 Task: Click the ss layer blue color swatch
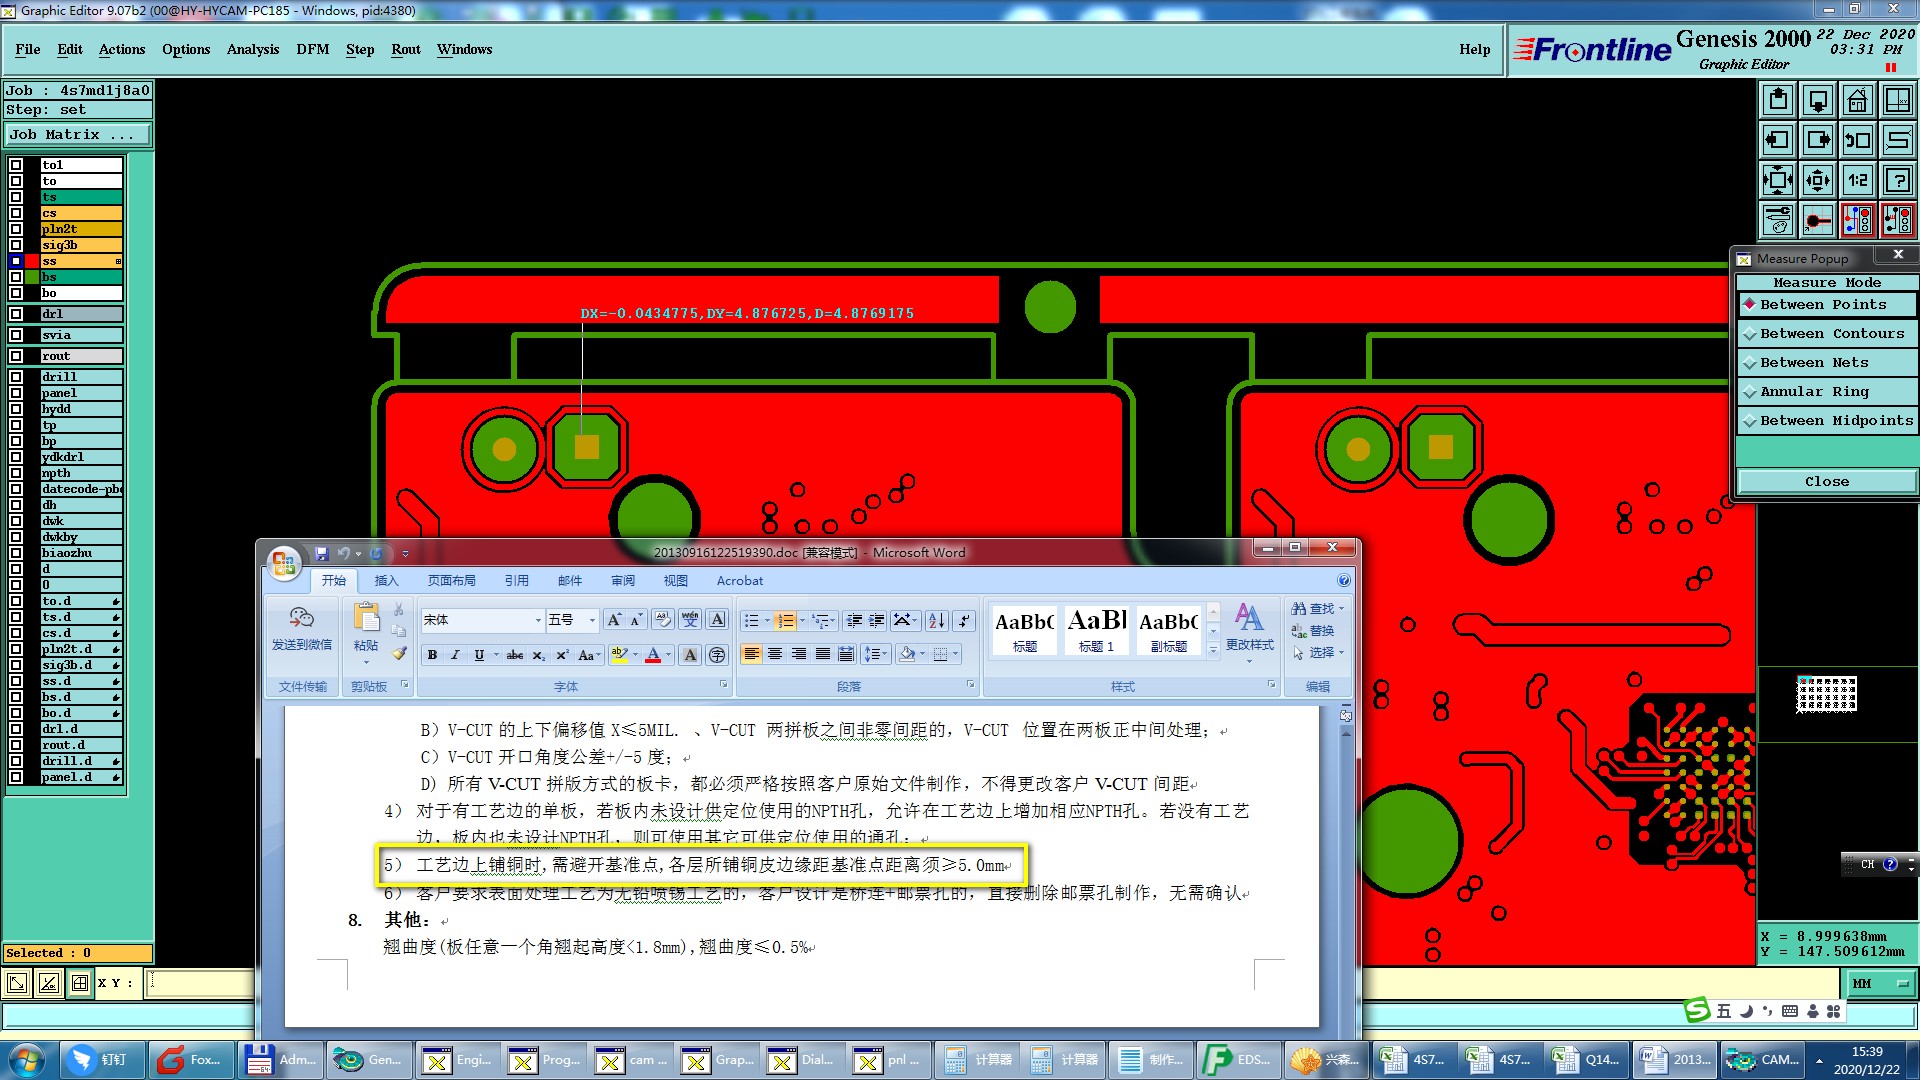16,261
